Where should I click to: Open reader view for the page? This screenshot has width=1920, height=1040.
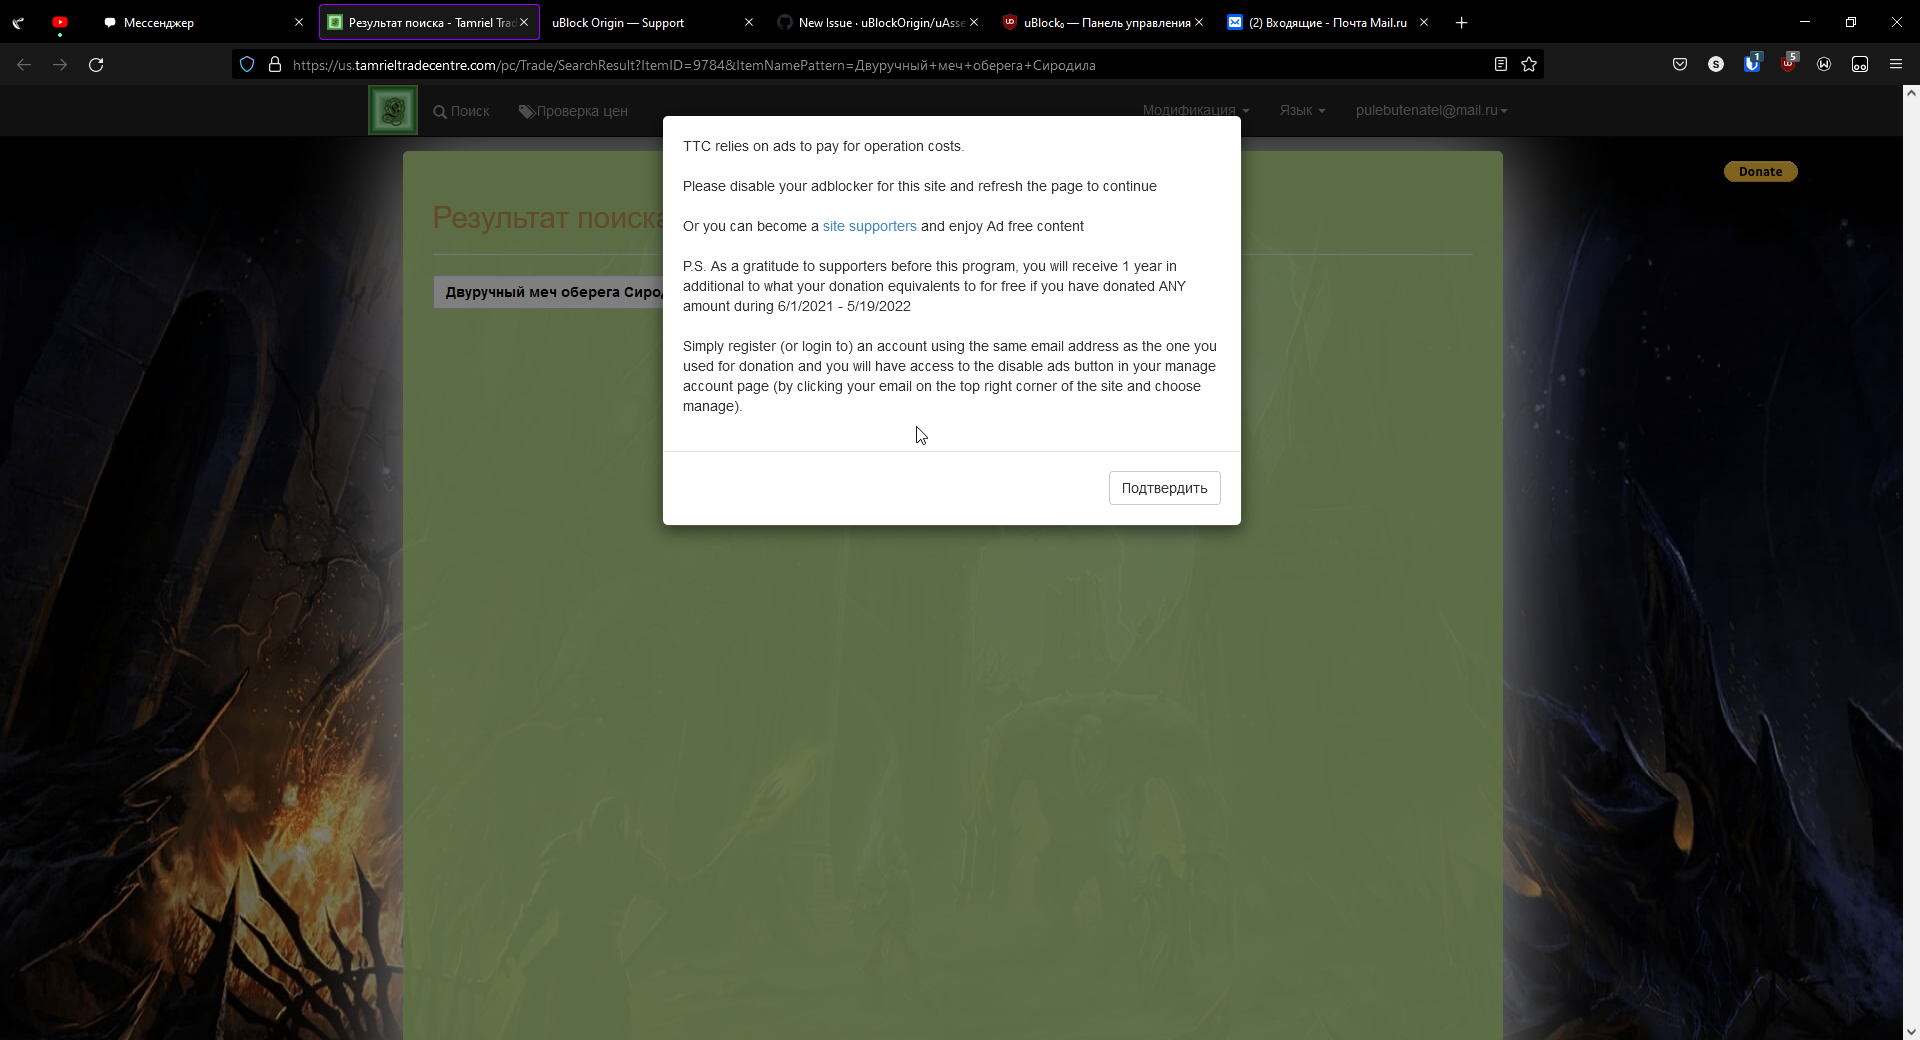(1500, 64)
